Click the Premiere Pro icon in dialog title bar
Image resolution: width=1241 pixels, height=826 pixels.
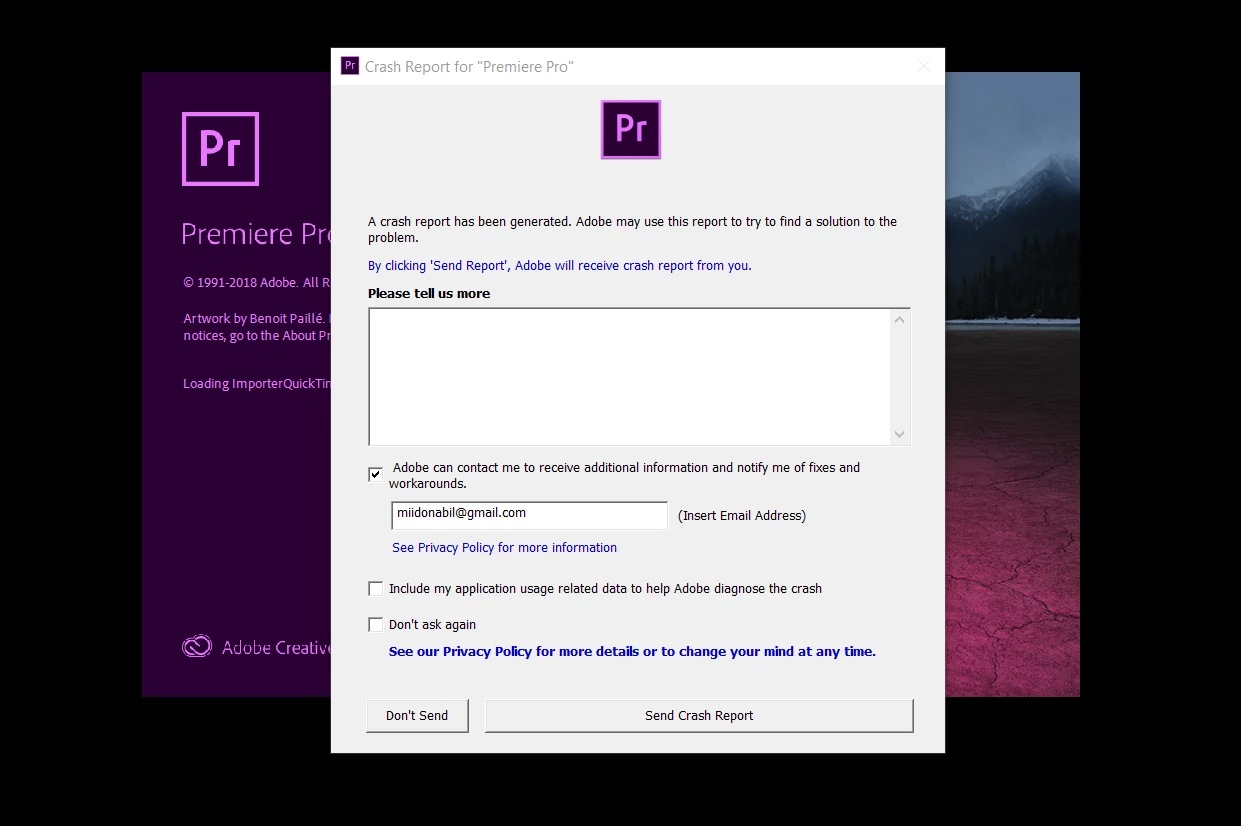350,66
